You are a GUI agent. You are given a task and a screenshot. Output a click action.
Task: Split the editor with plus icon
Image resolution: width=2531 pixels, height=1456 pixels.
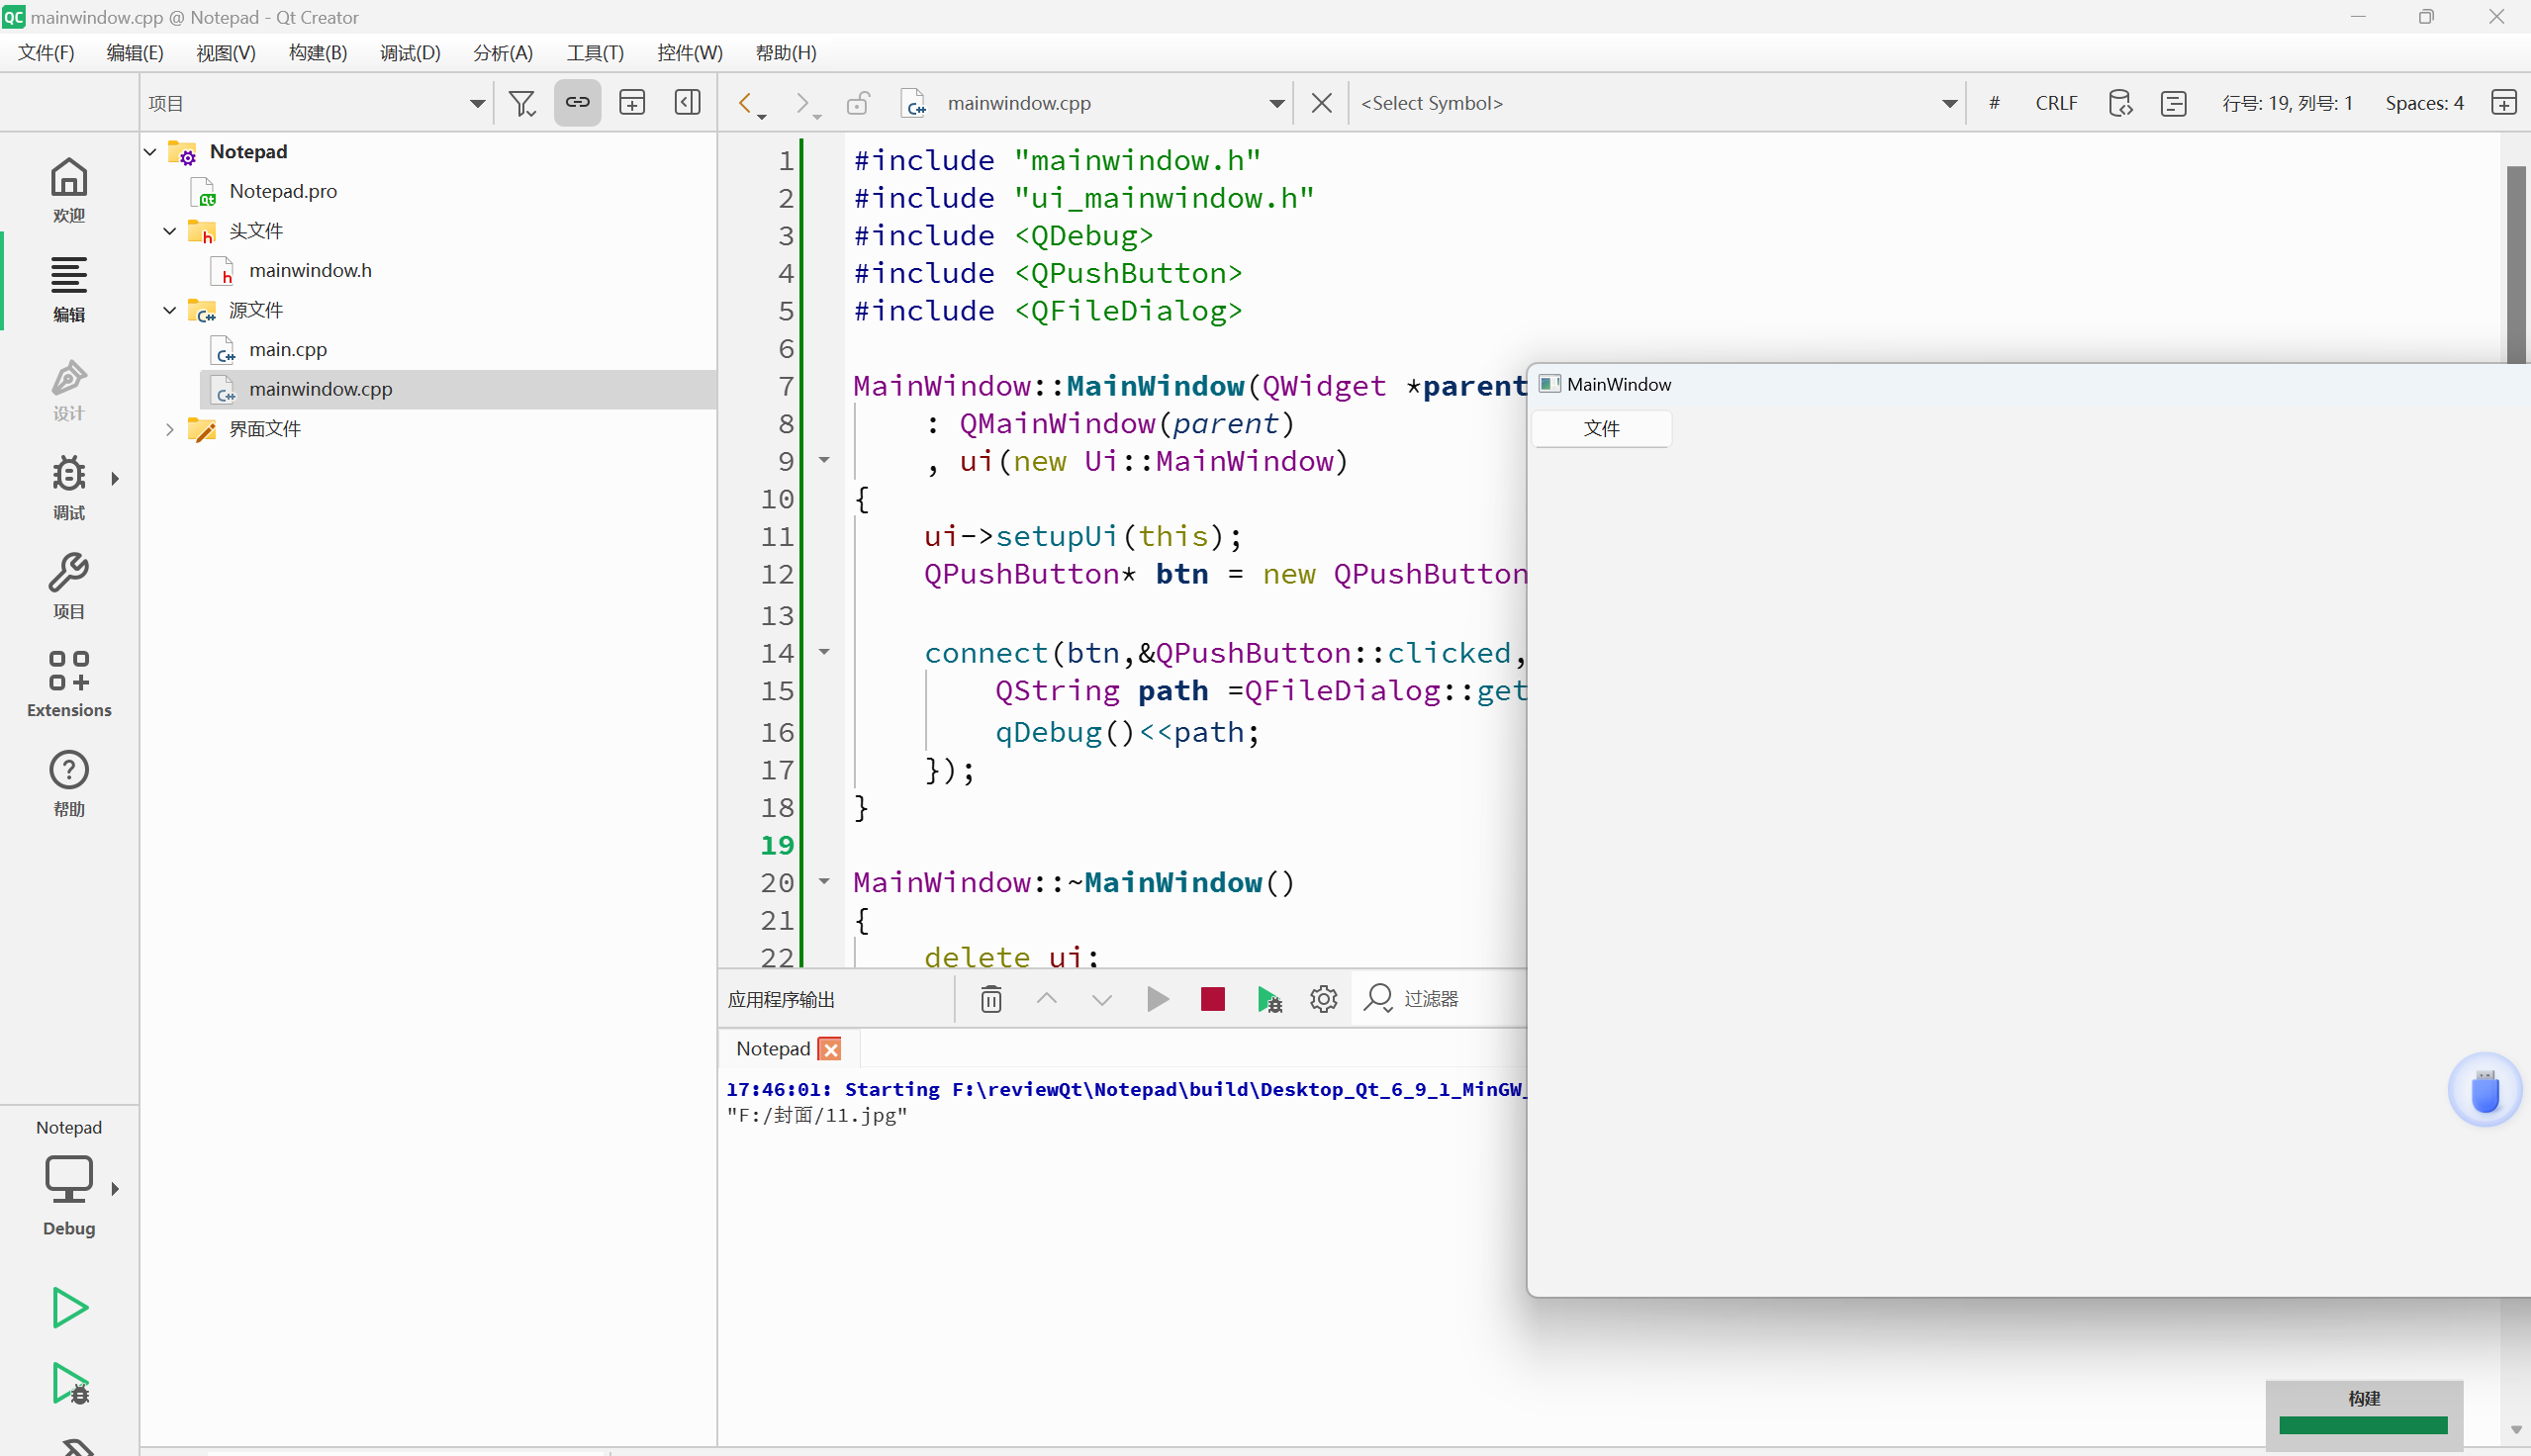pyautogui.click(x=2503, y=103)
